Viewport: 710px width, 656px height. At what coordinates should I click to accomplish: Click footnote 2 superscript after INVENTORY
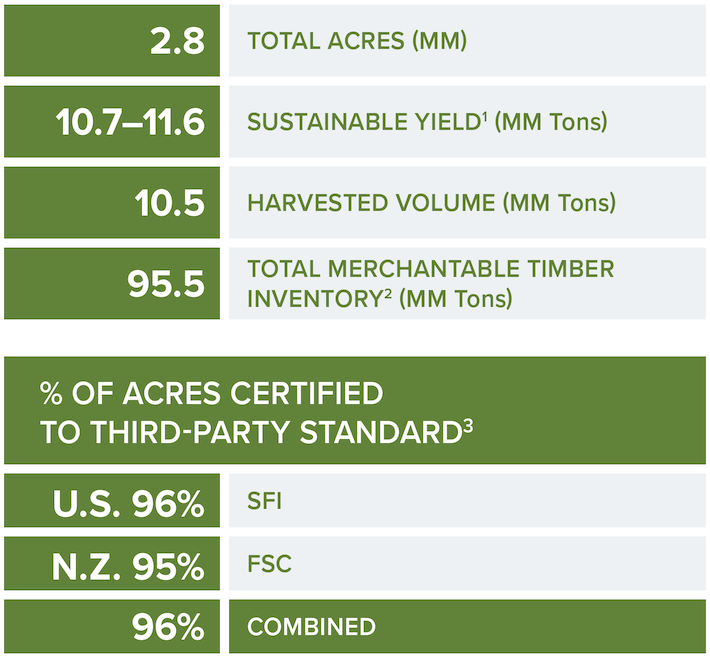click(388, 293)
